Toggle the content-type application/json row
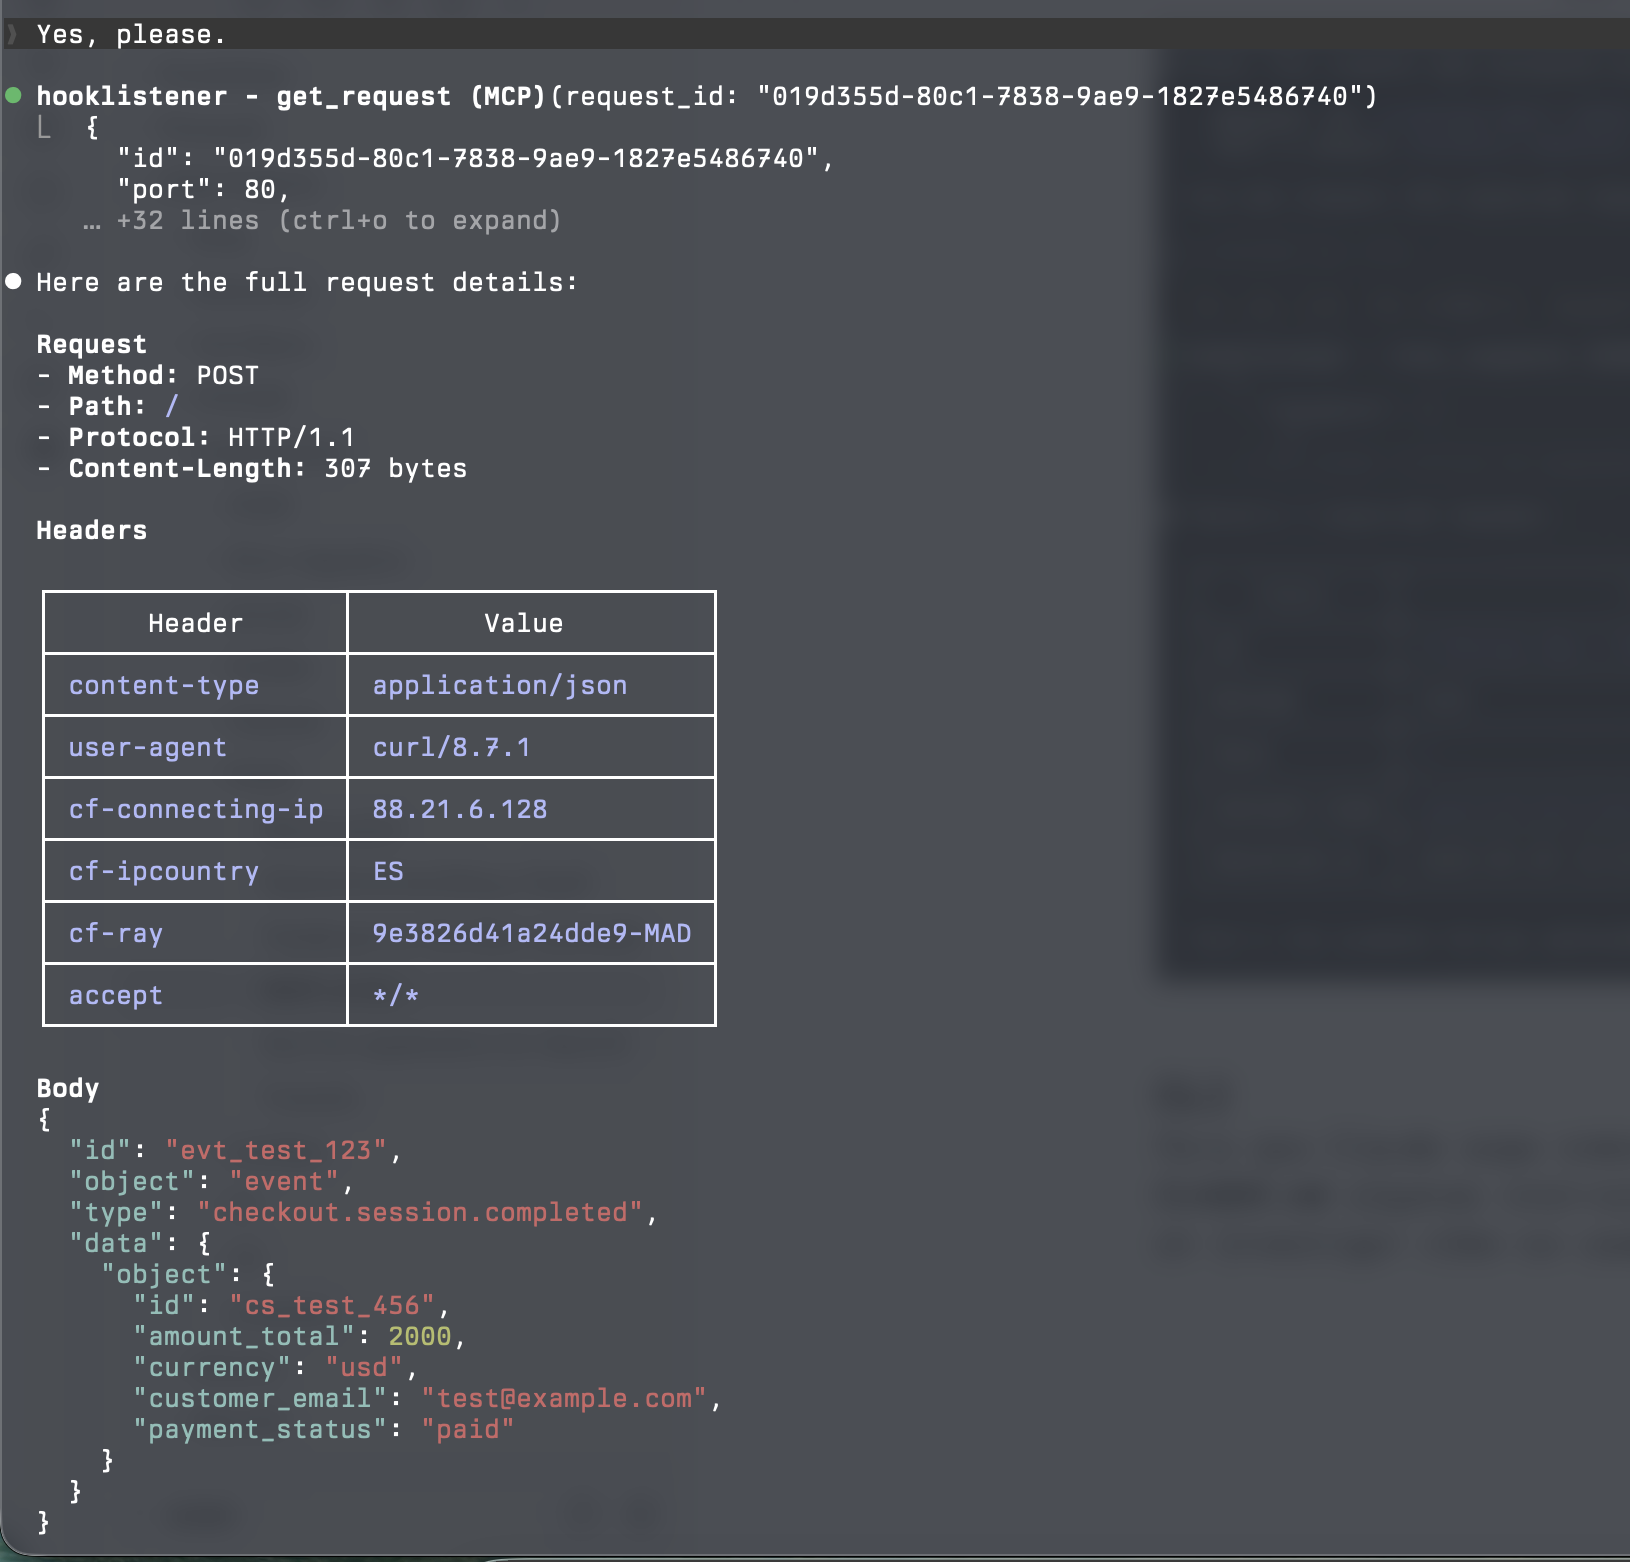This screenshot has width=1630, height=1562. [x=378, y=685]
